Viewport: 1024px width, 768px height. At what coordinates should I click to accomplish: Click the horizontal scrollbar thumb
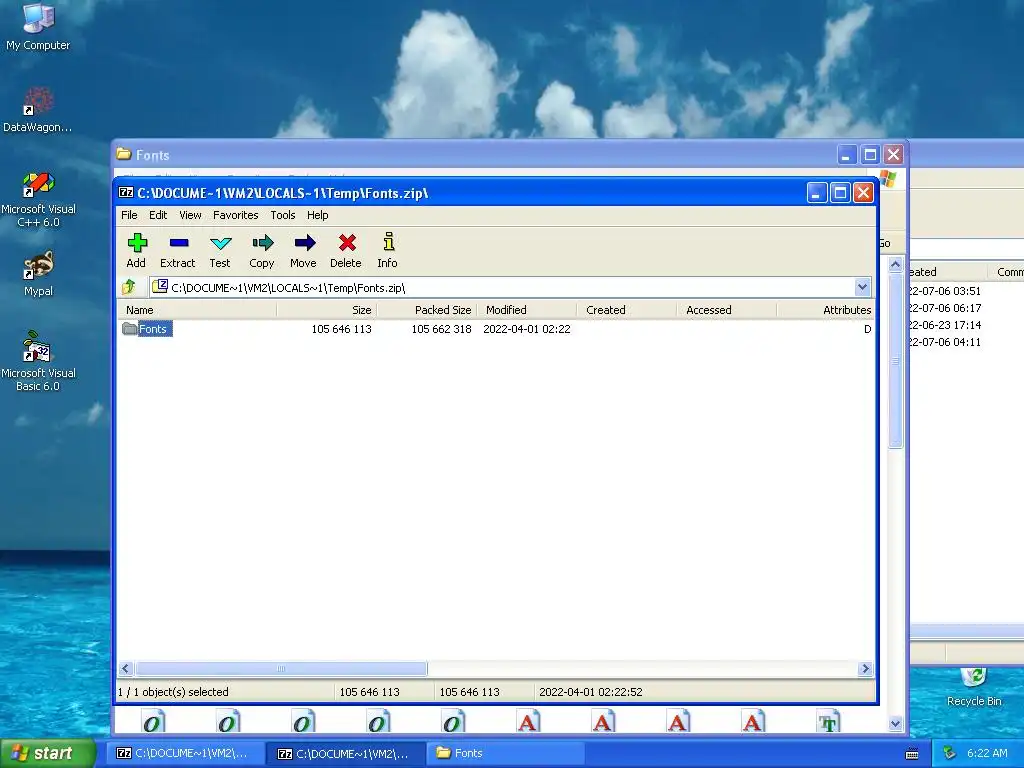[x=281, y=668]
